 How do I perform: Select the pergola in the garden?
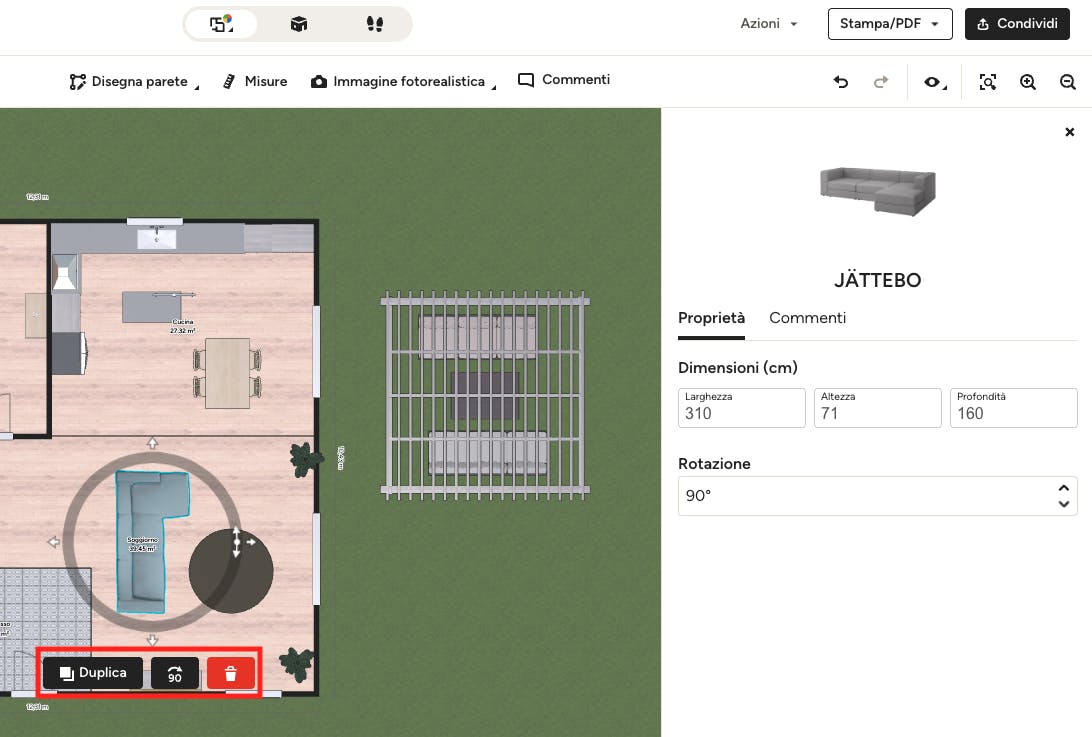[x=485, y=396]
